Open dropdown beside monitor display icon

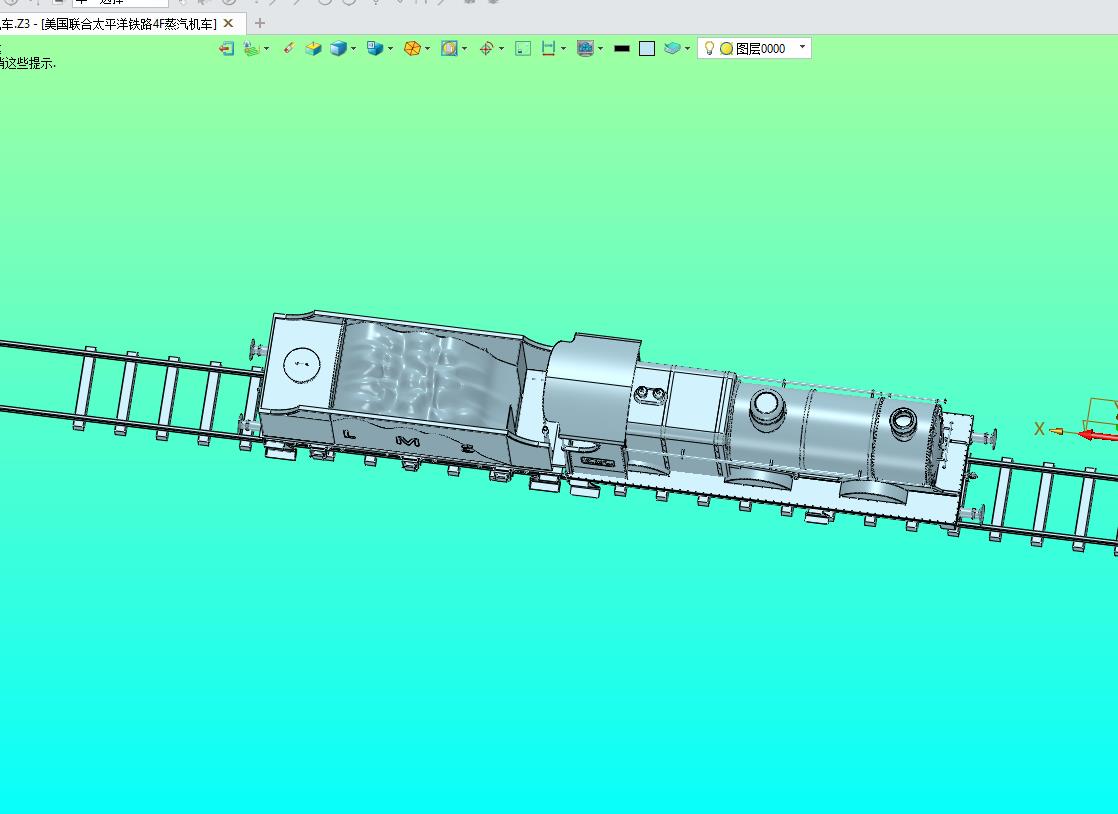[600, 48]
